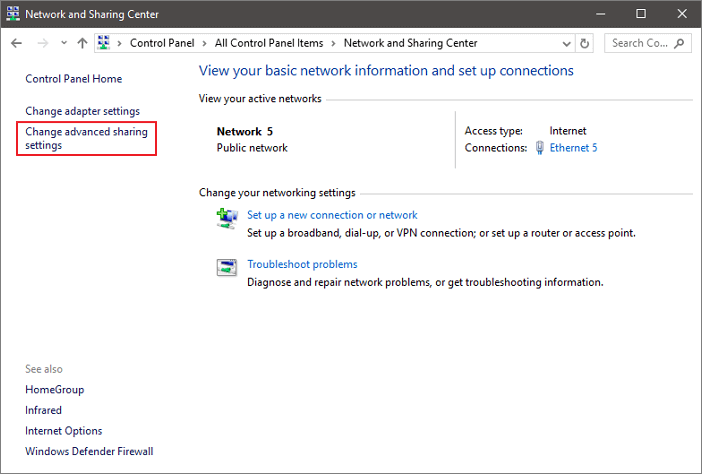702x474 pixels.
Task: Refresh the Network and Sharing Center view
Action: coord(585,43)
